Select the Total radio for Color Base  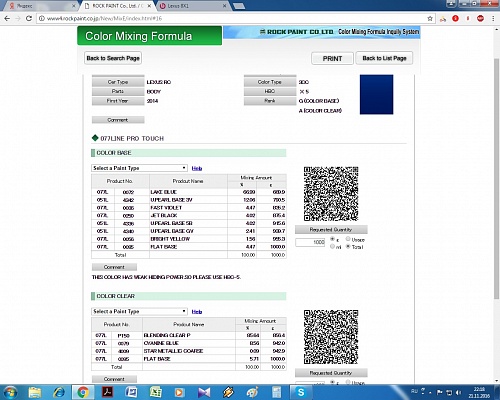point(348,247)
